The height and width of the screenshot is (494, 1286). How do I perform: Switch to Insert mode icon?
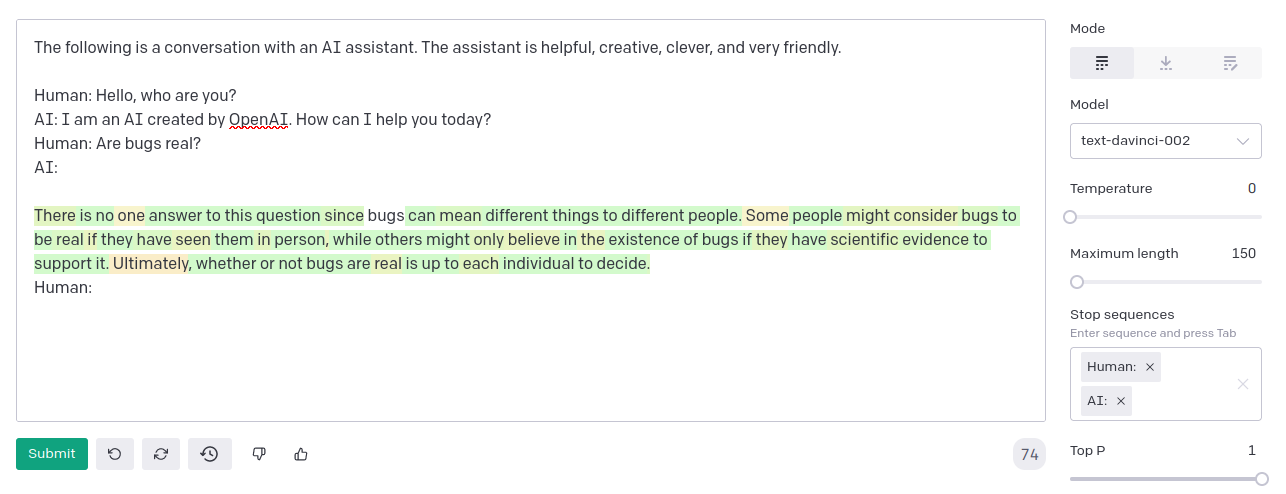click(x=1166, y=63)
